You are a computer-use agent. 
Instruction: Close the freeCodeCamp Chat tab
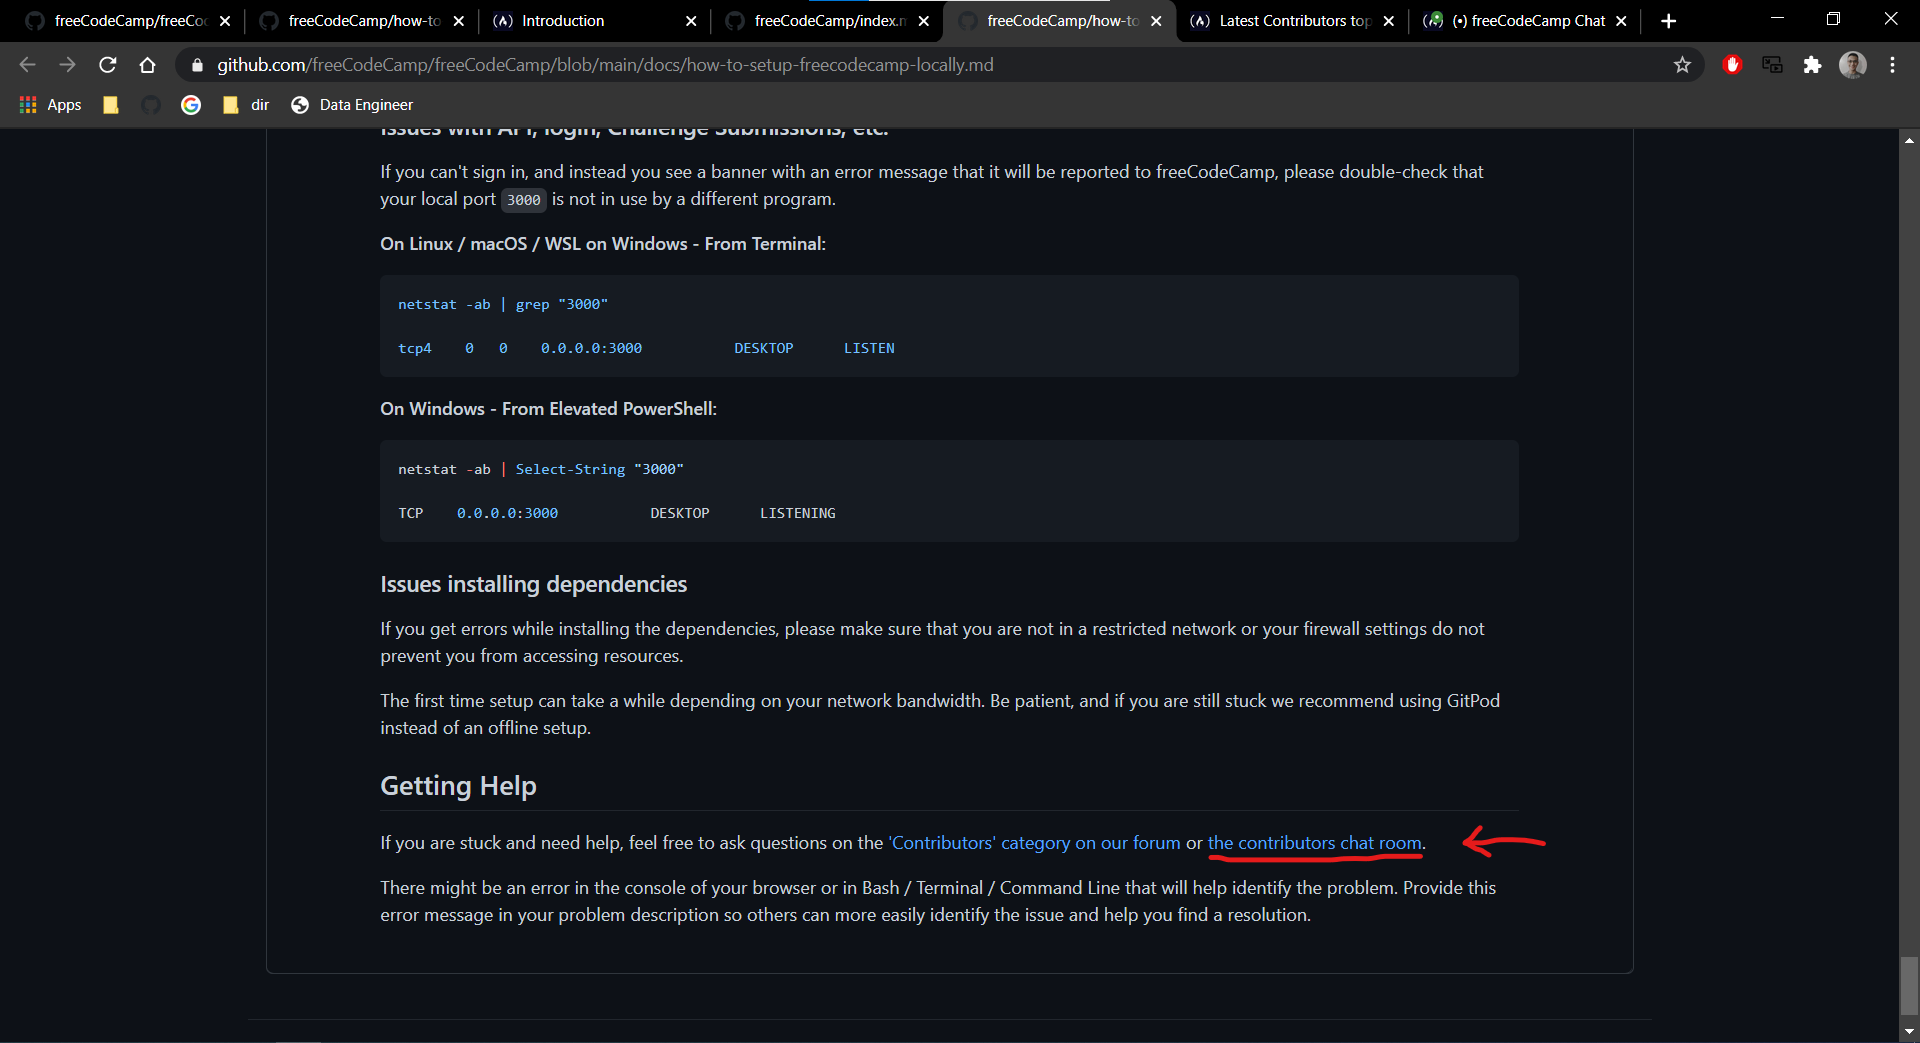pos(1621,21)
